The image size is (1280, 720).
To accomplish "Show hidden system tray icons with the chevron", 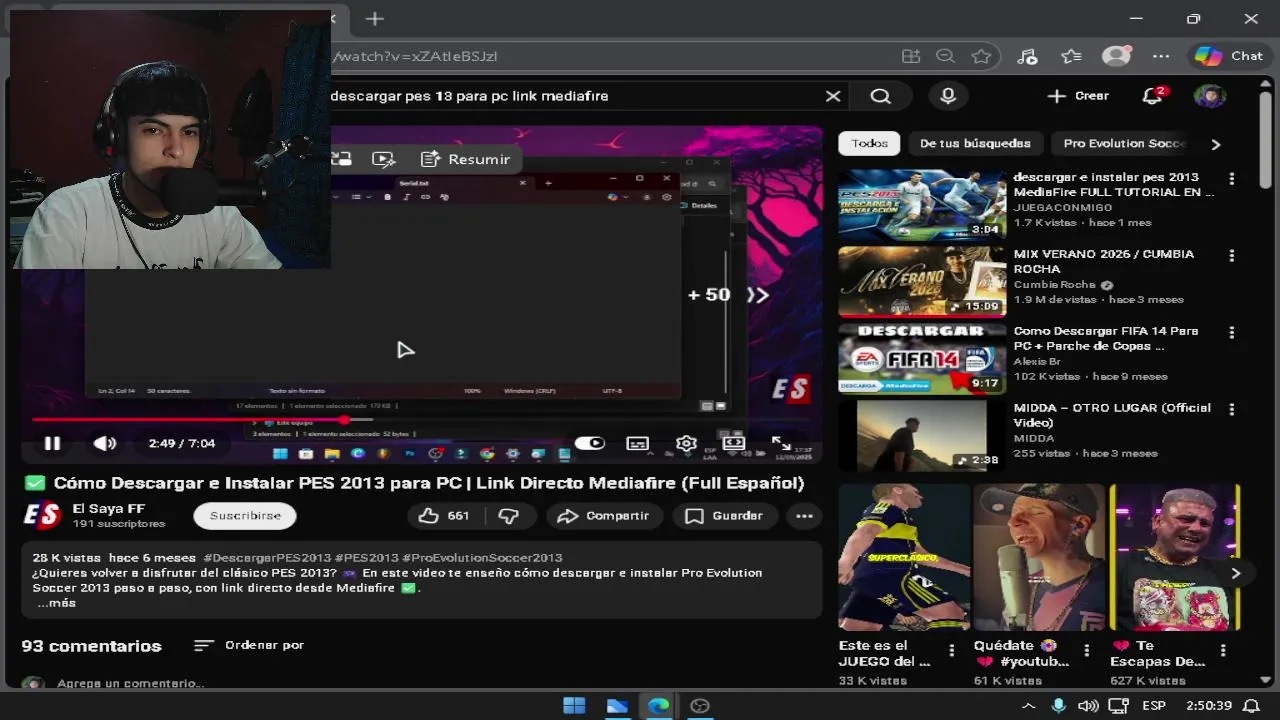I will (x=1028, y=706).
